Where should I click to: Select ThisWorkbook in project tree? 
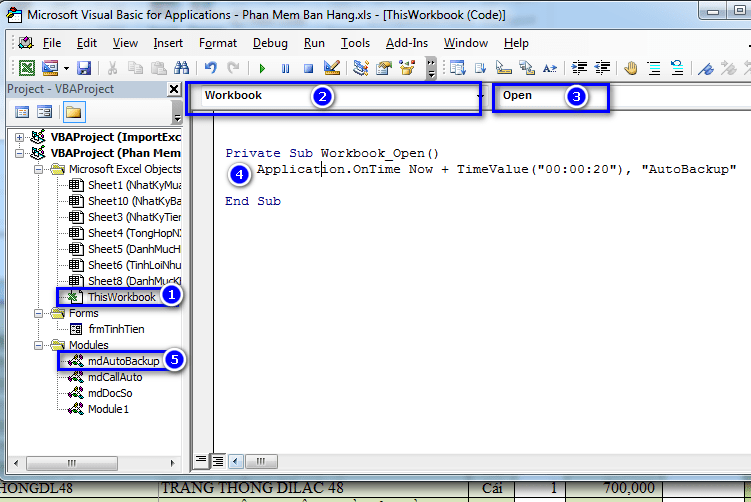(x=112, y=297)
